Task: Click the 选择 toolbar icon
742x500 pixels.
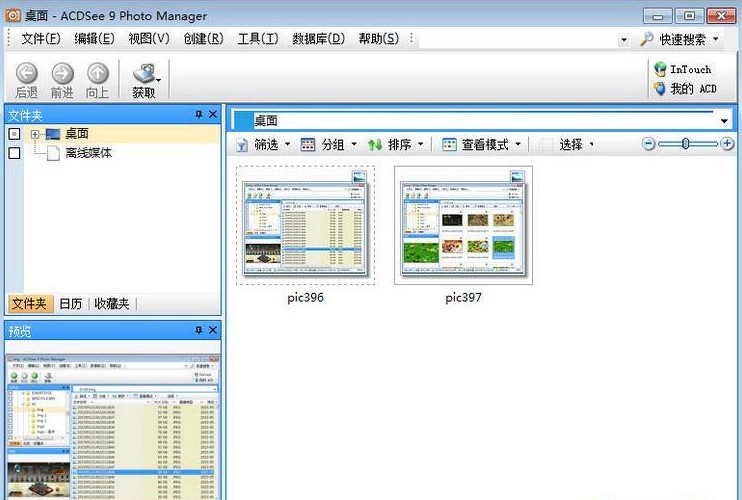Action: pyautogui.click(x=547, y=145)
